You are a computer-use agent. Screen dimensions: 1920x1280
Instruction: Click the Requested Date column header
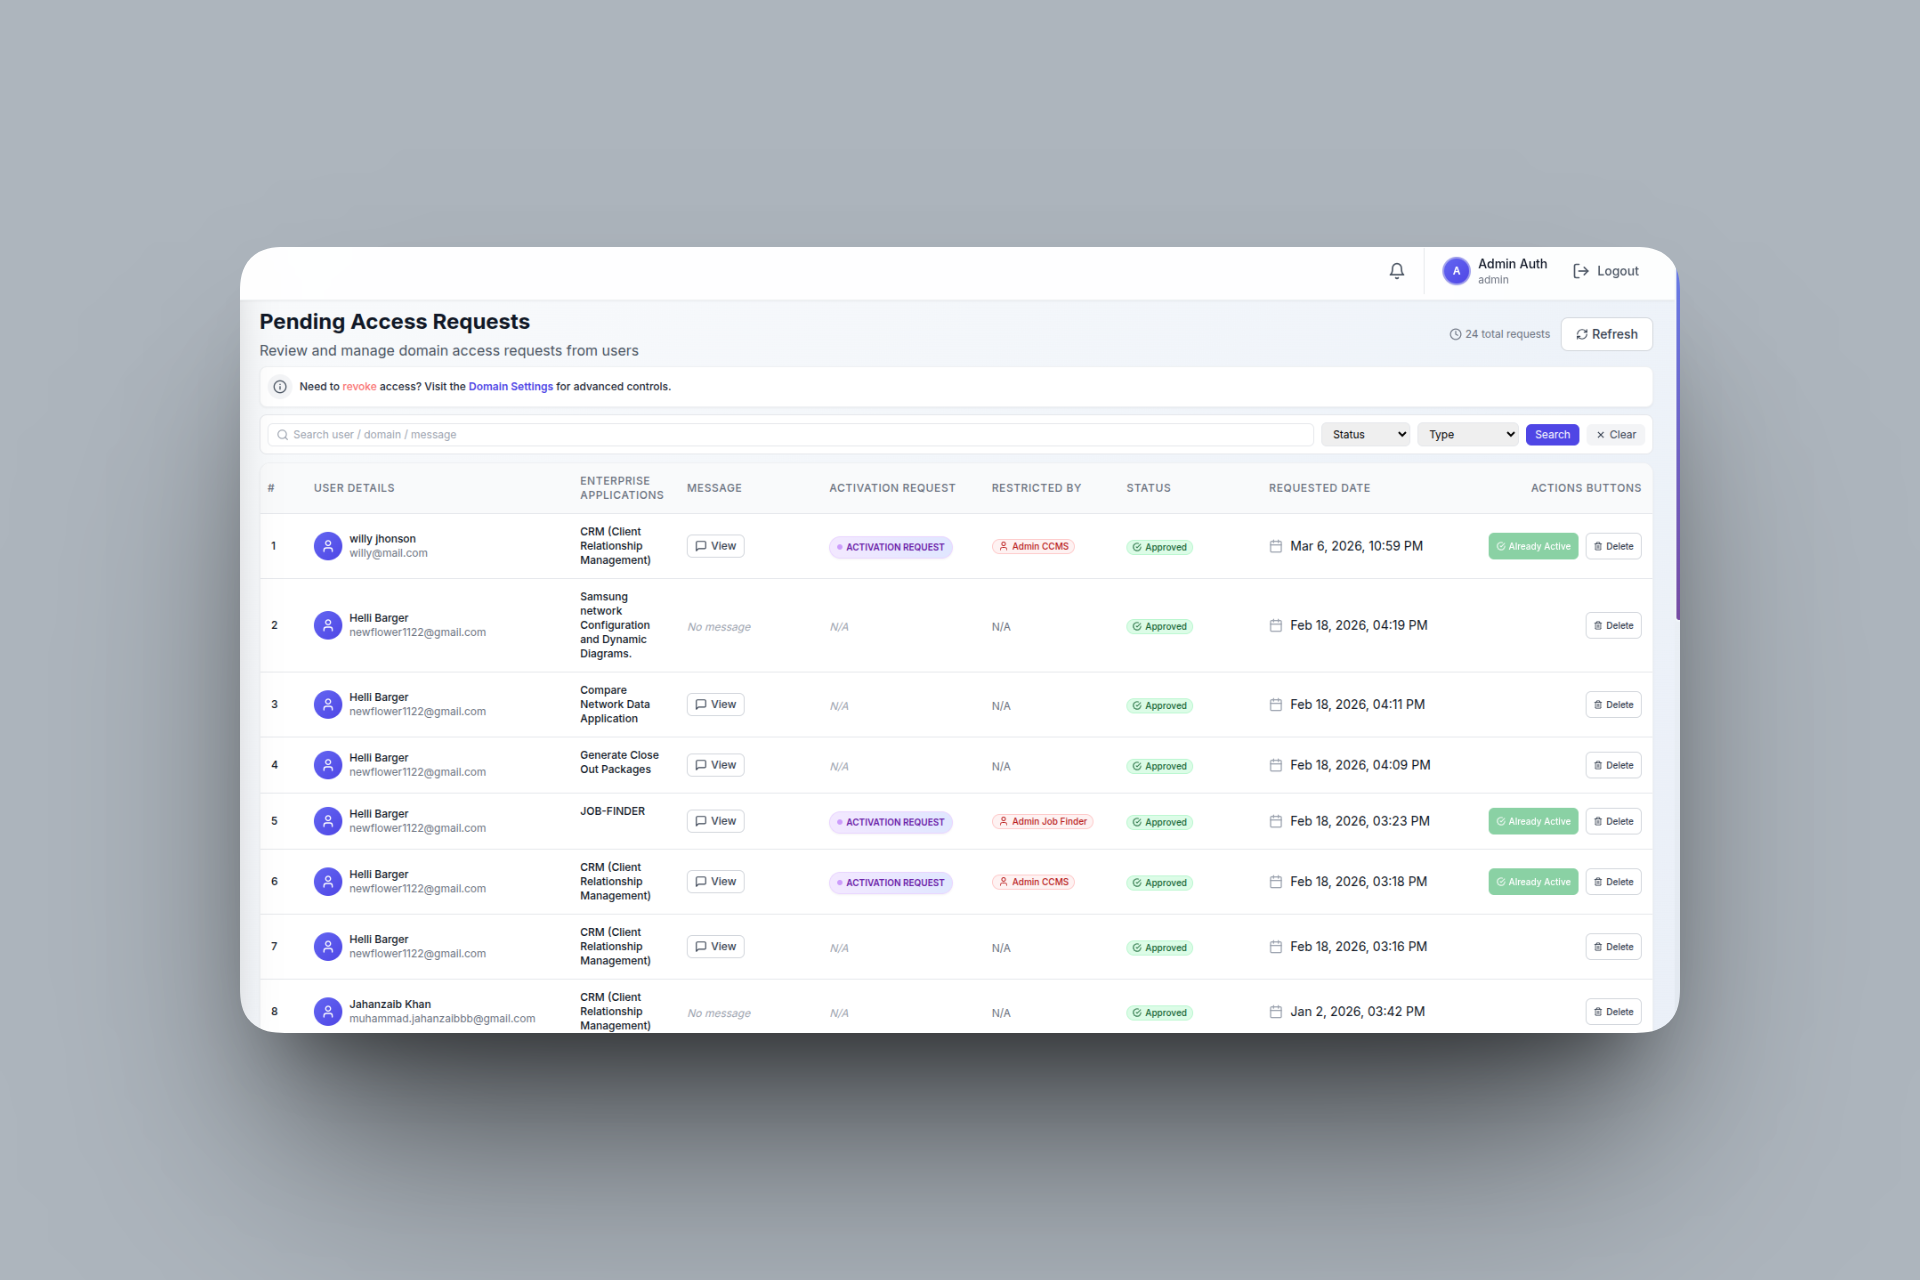click(x=1319, y=488)
